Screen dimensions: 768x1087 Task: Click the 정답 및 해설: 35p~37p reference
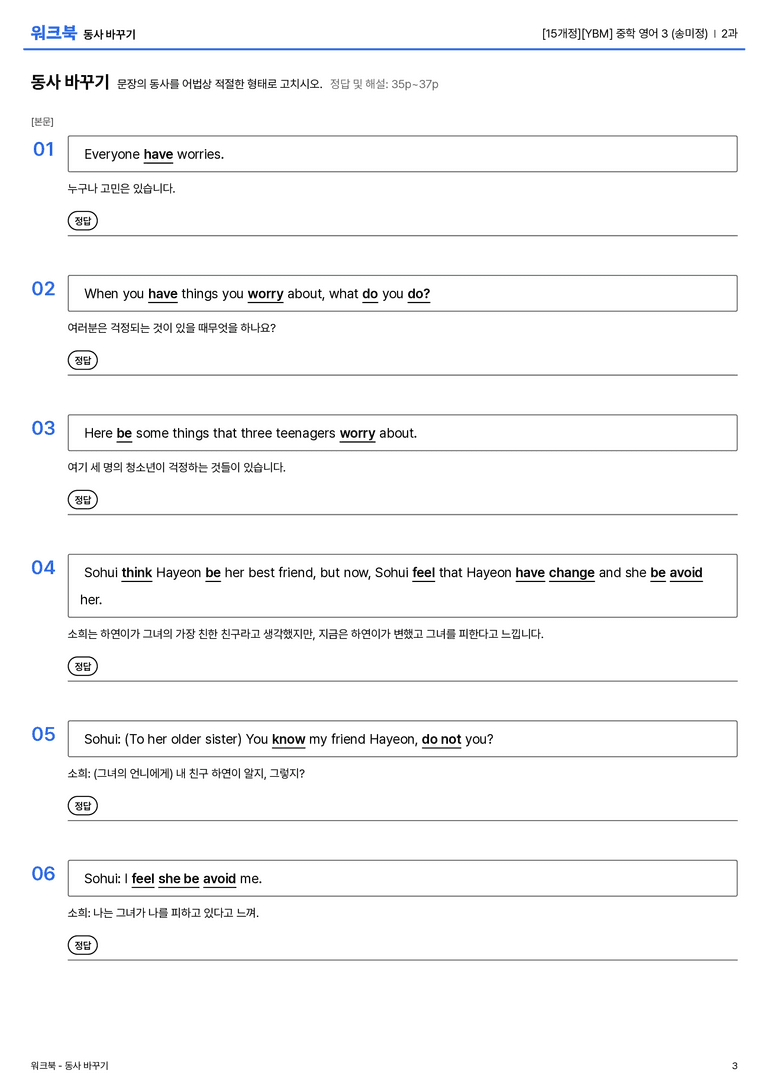point(384,84)
